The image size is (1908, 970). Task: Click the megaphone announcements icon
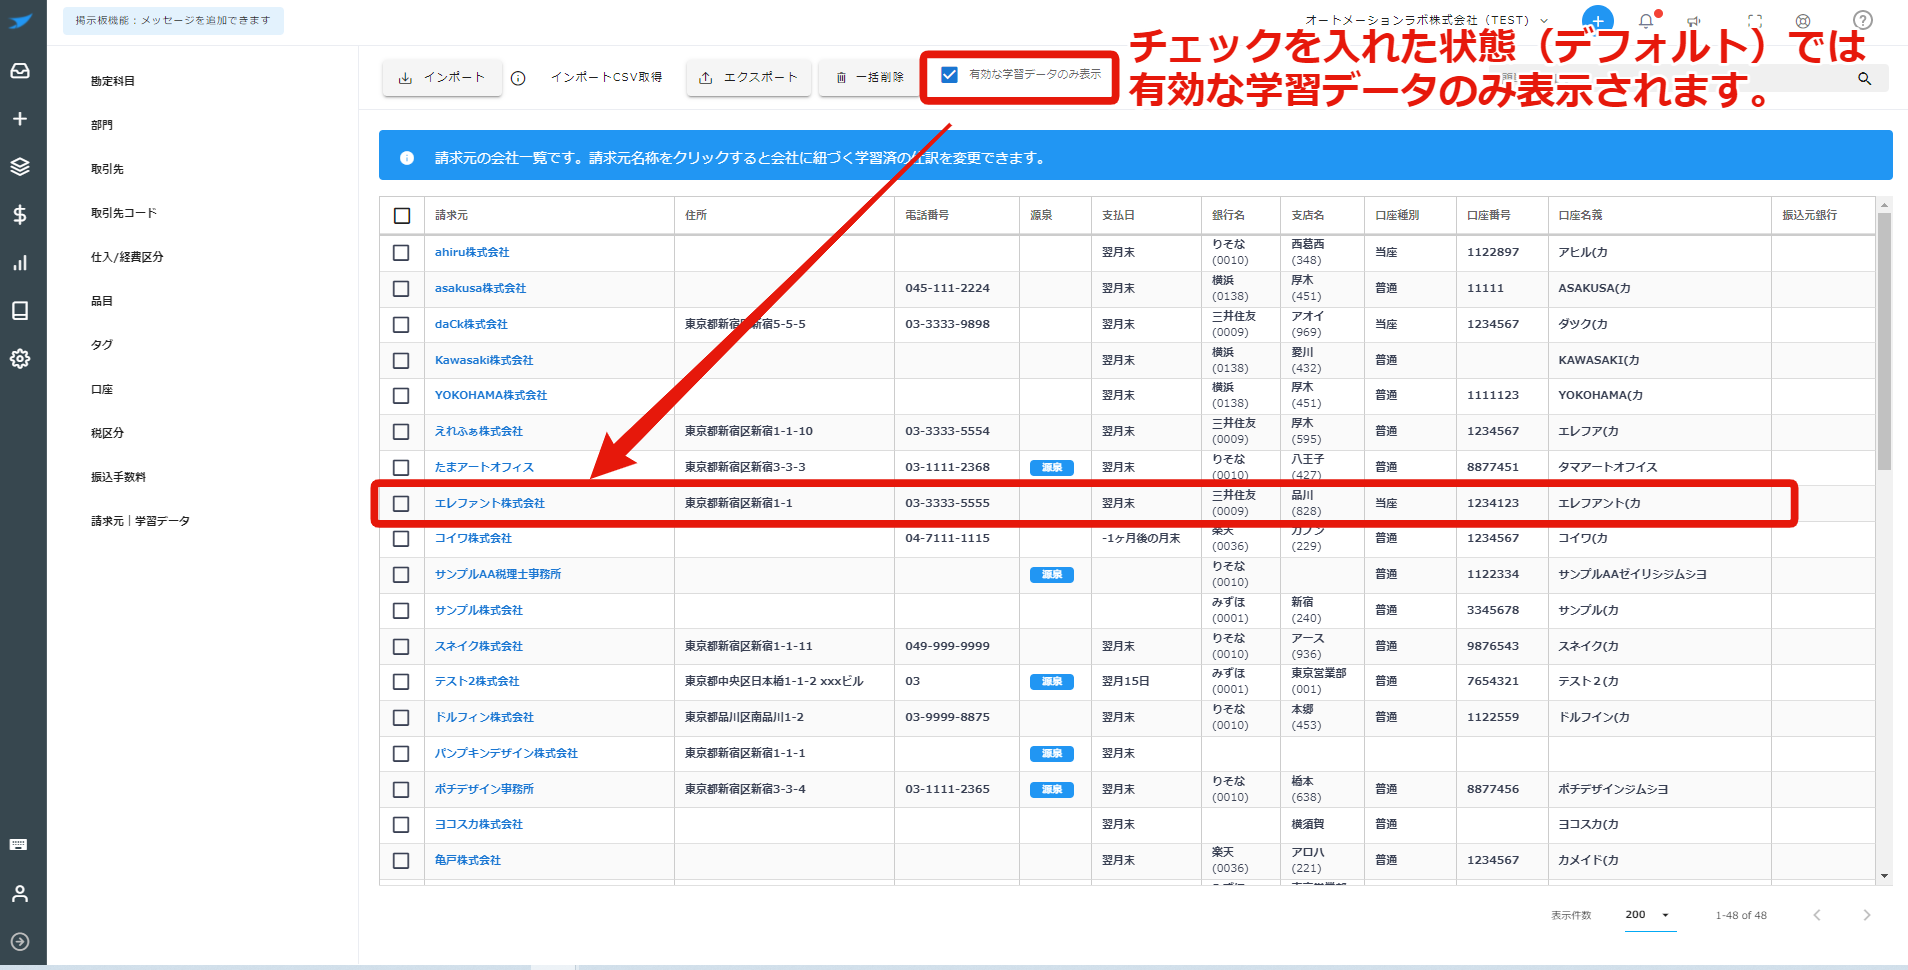(x=1694, y=21)
